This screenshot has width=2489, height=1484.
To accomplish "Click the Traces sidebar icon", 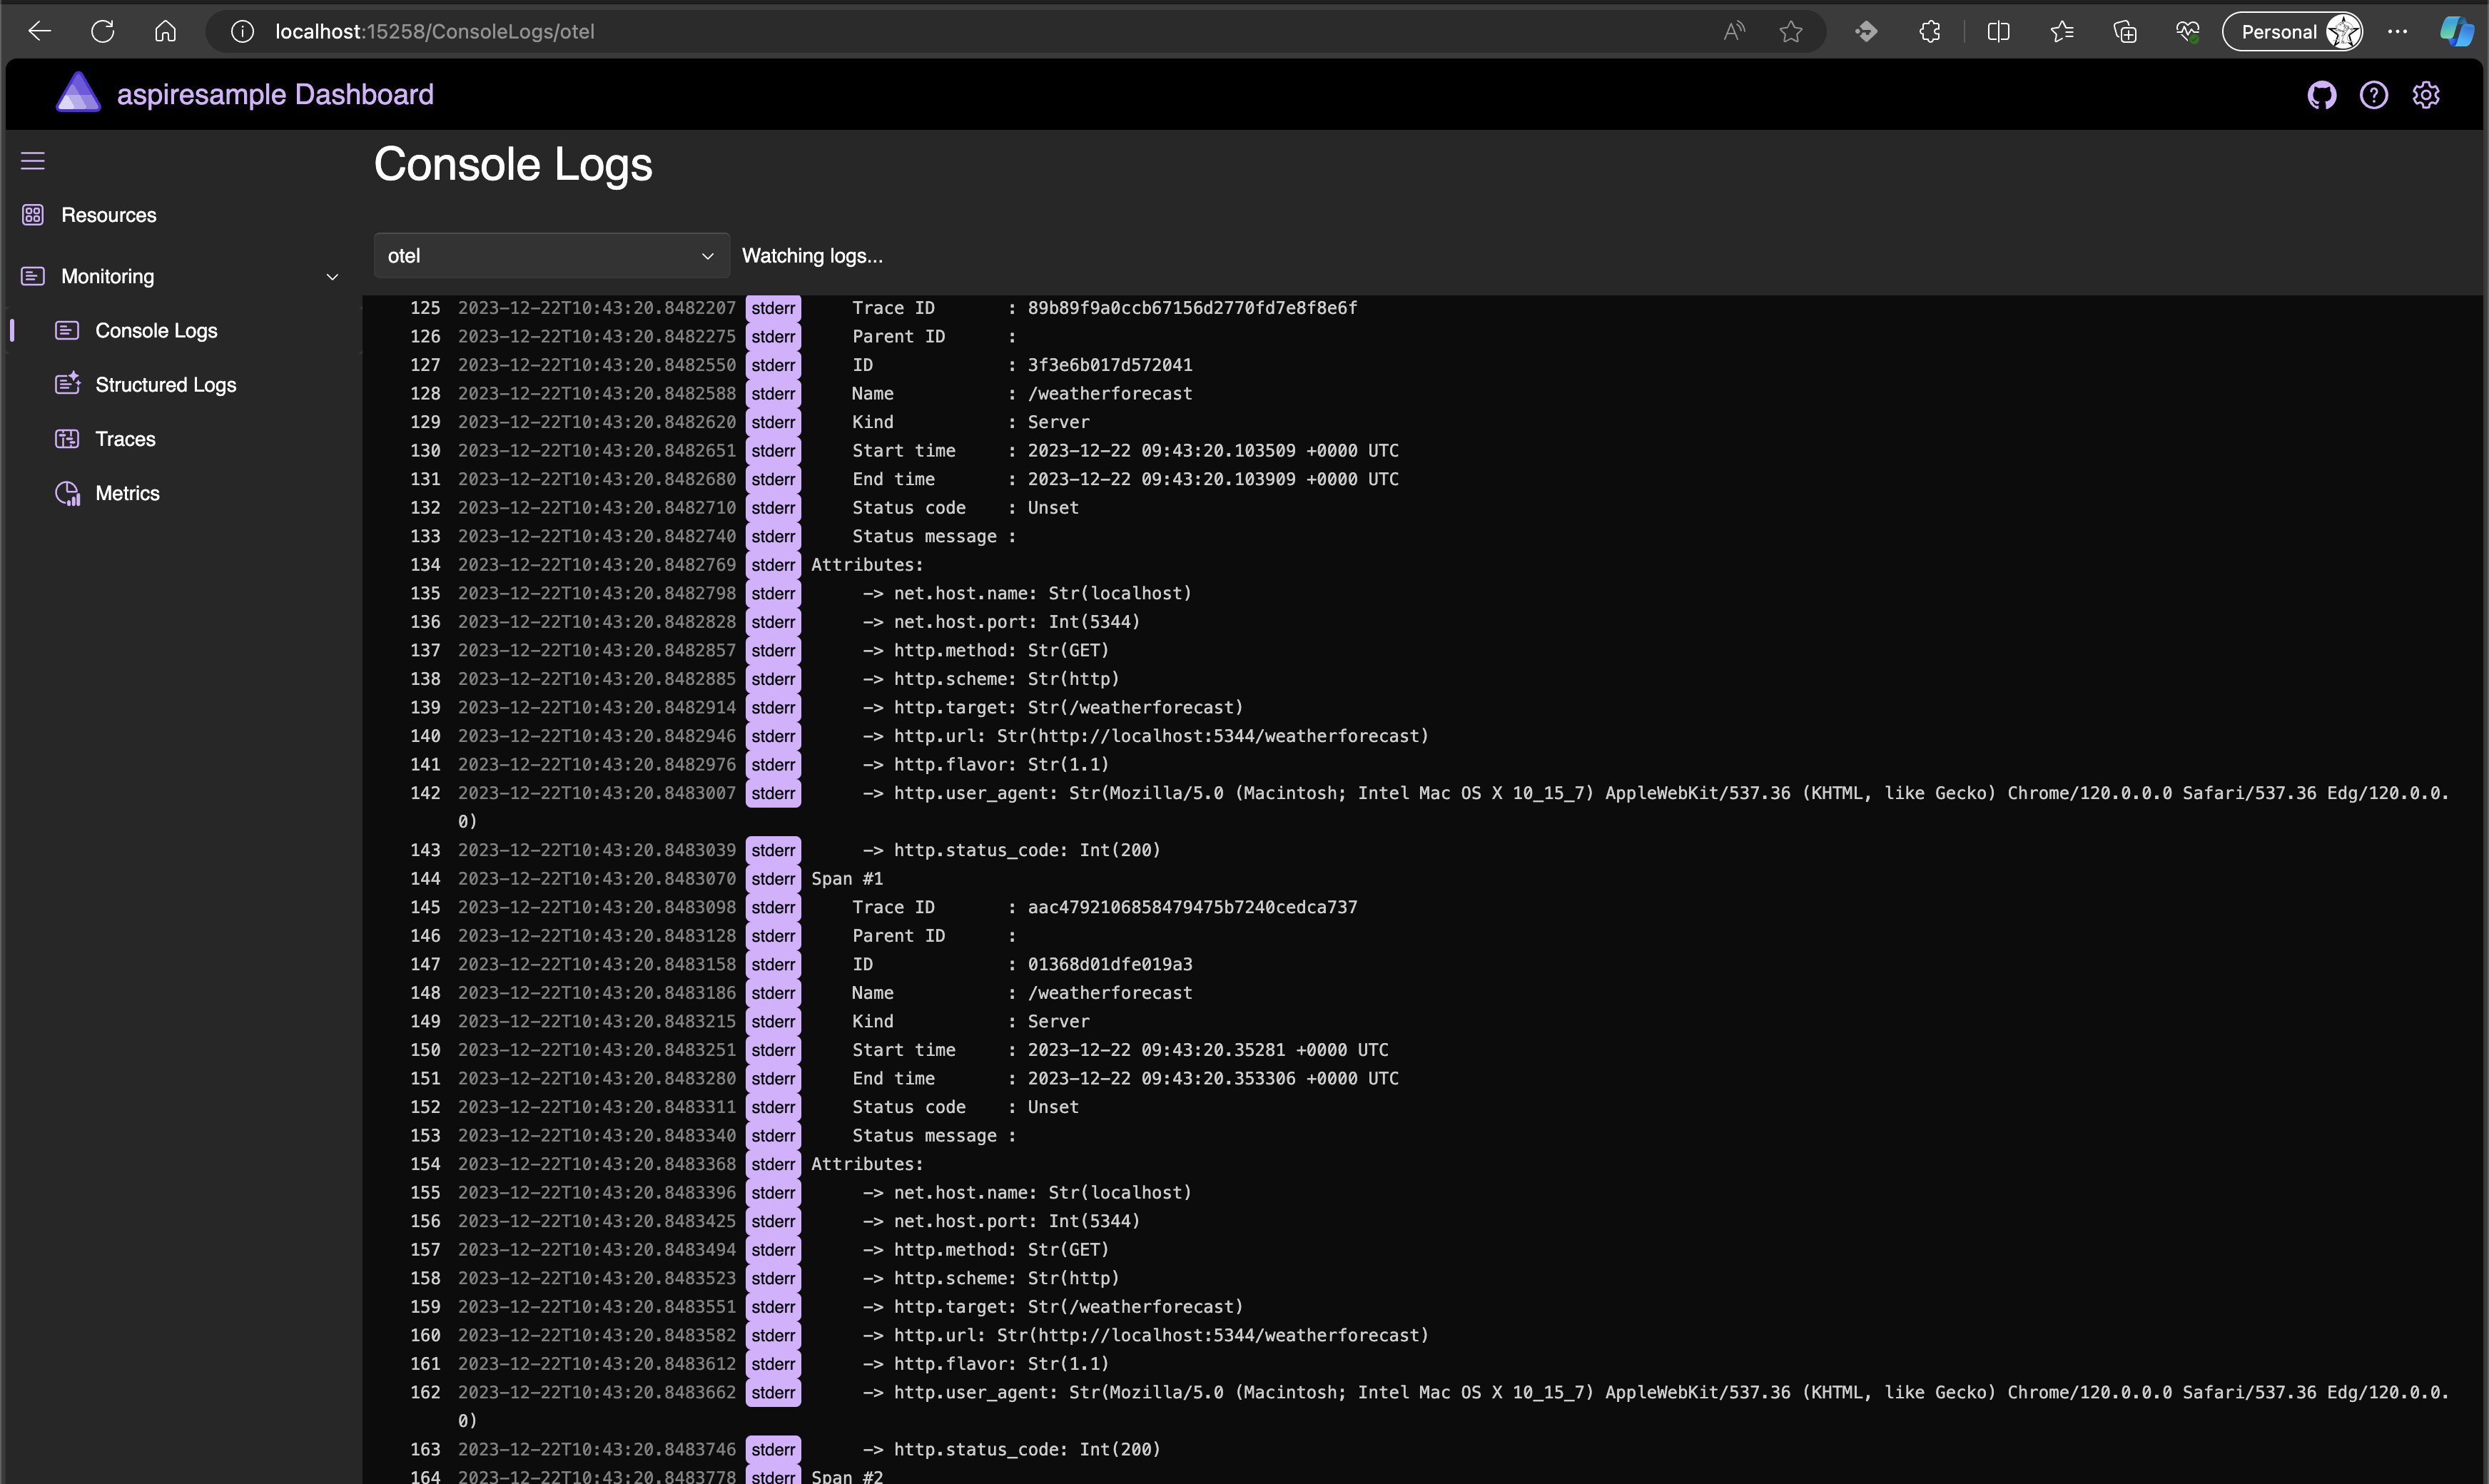I will [67, 439].
